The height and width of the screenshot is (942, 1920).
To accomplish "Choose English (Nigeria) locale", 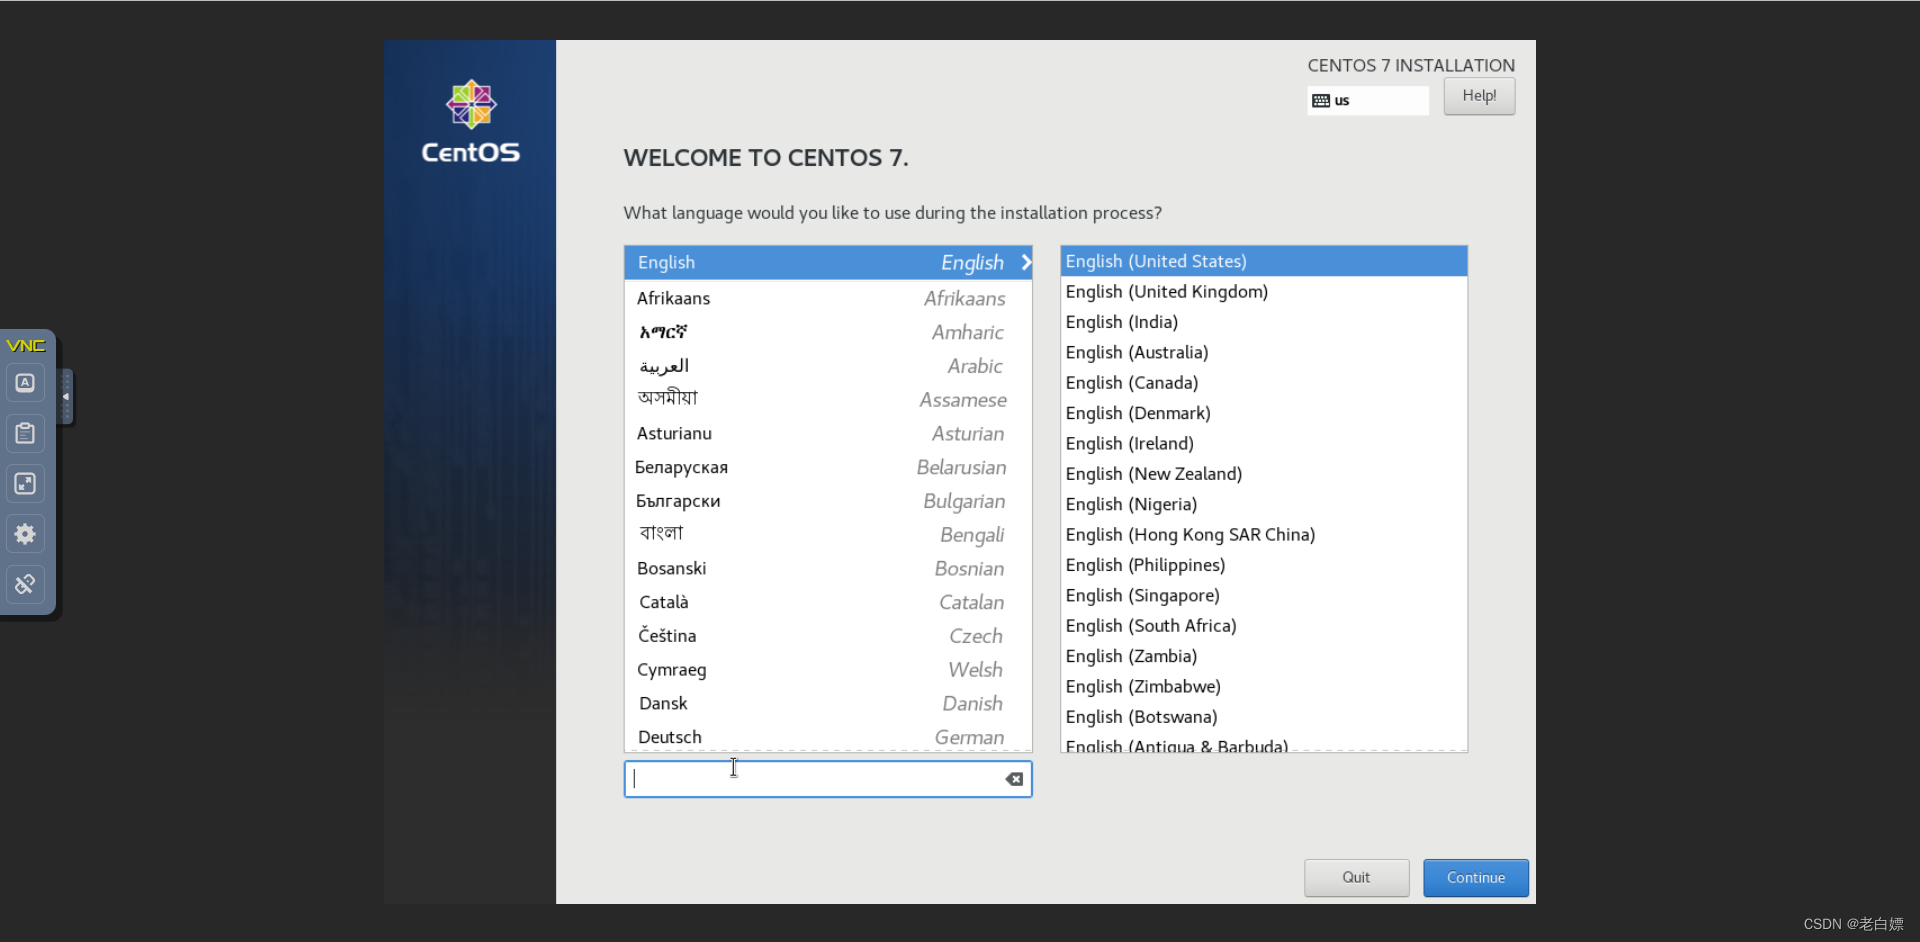I will point(1264,504).
